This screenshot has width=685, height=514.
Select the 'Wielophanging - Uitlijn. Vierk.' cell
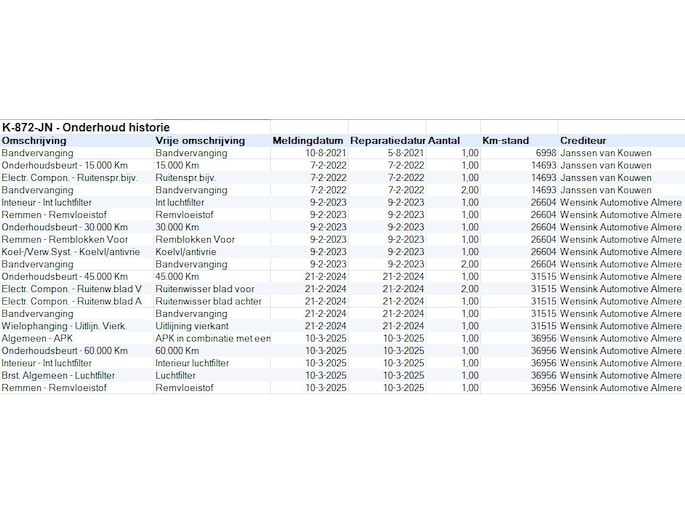pos(64,326)
